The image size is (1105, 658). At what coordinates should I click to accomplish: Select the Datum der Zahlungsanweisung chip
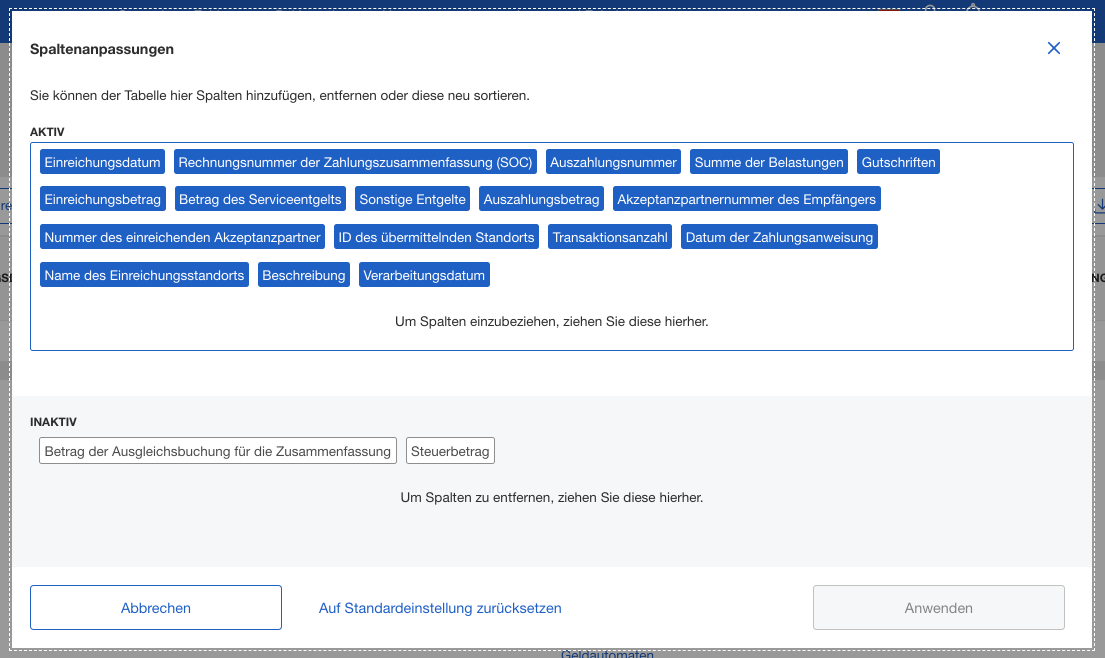[779, 236]
